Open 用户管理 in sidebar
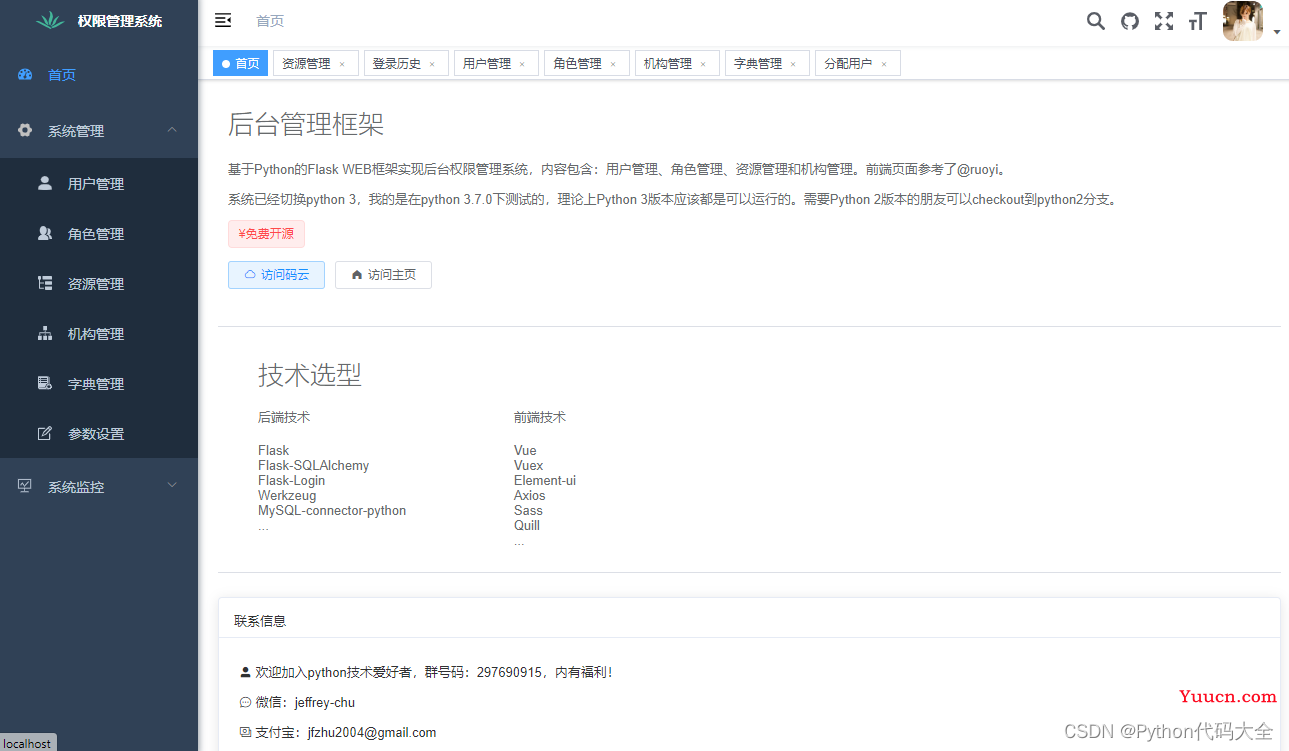 click(99, 184)
